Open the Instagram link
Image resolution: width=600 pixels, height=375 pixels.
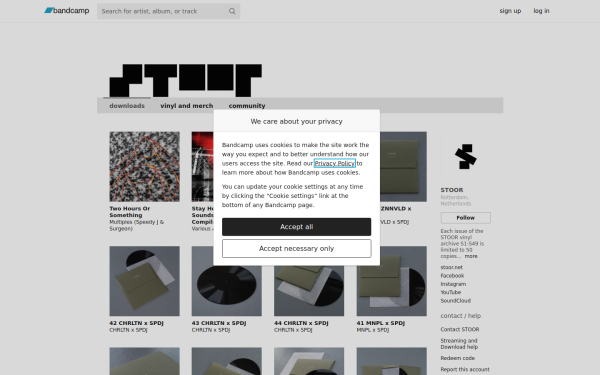point(453,284)
